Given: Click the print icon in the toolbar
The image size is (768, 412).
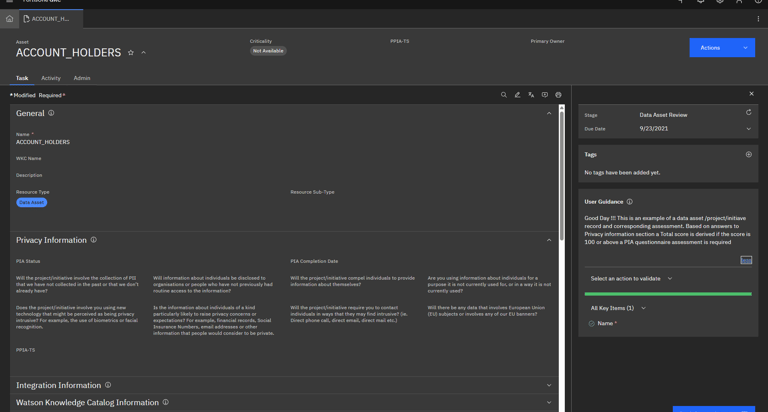Looking at the screenshot, I should pos(558,95).
